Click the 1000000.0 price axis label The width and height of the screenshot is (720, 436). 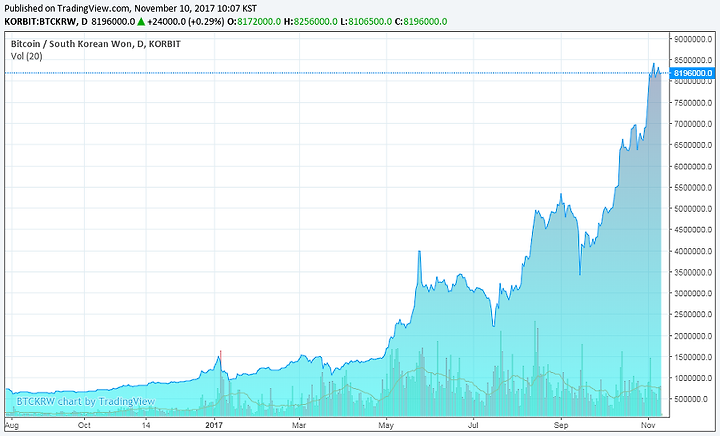click(x=693, y=378)
